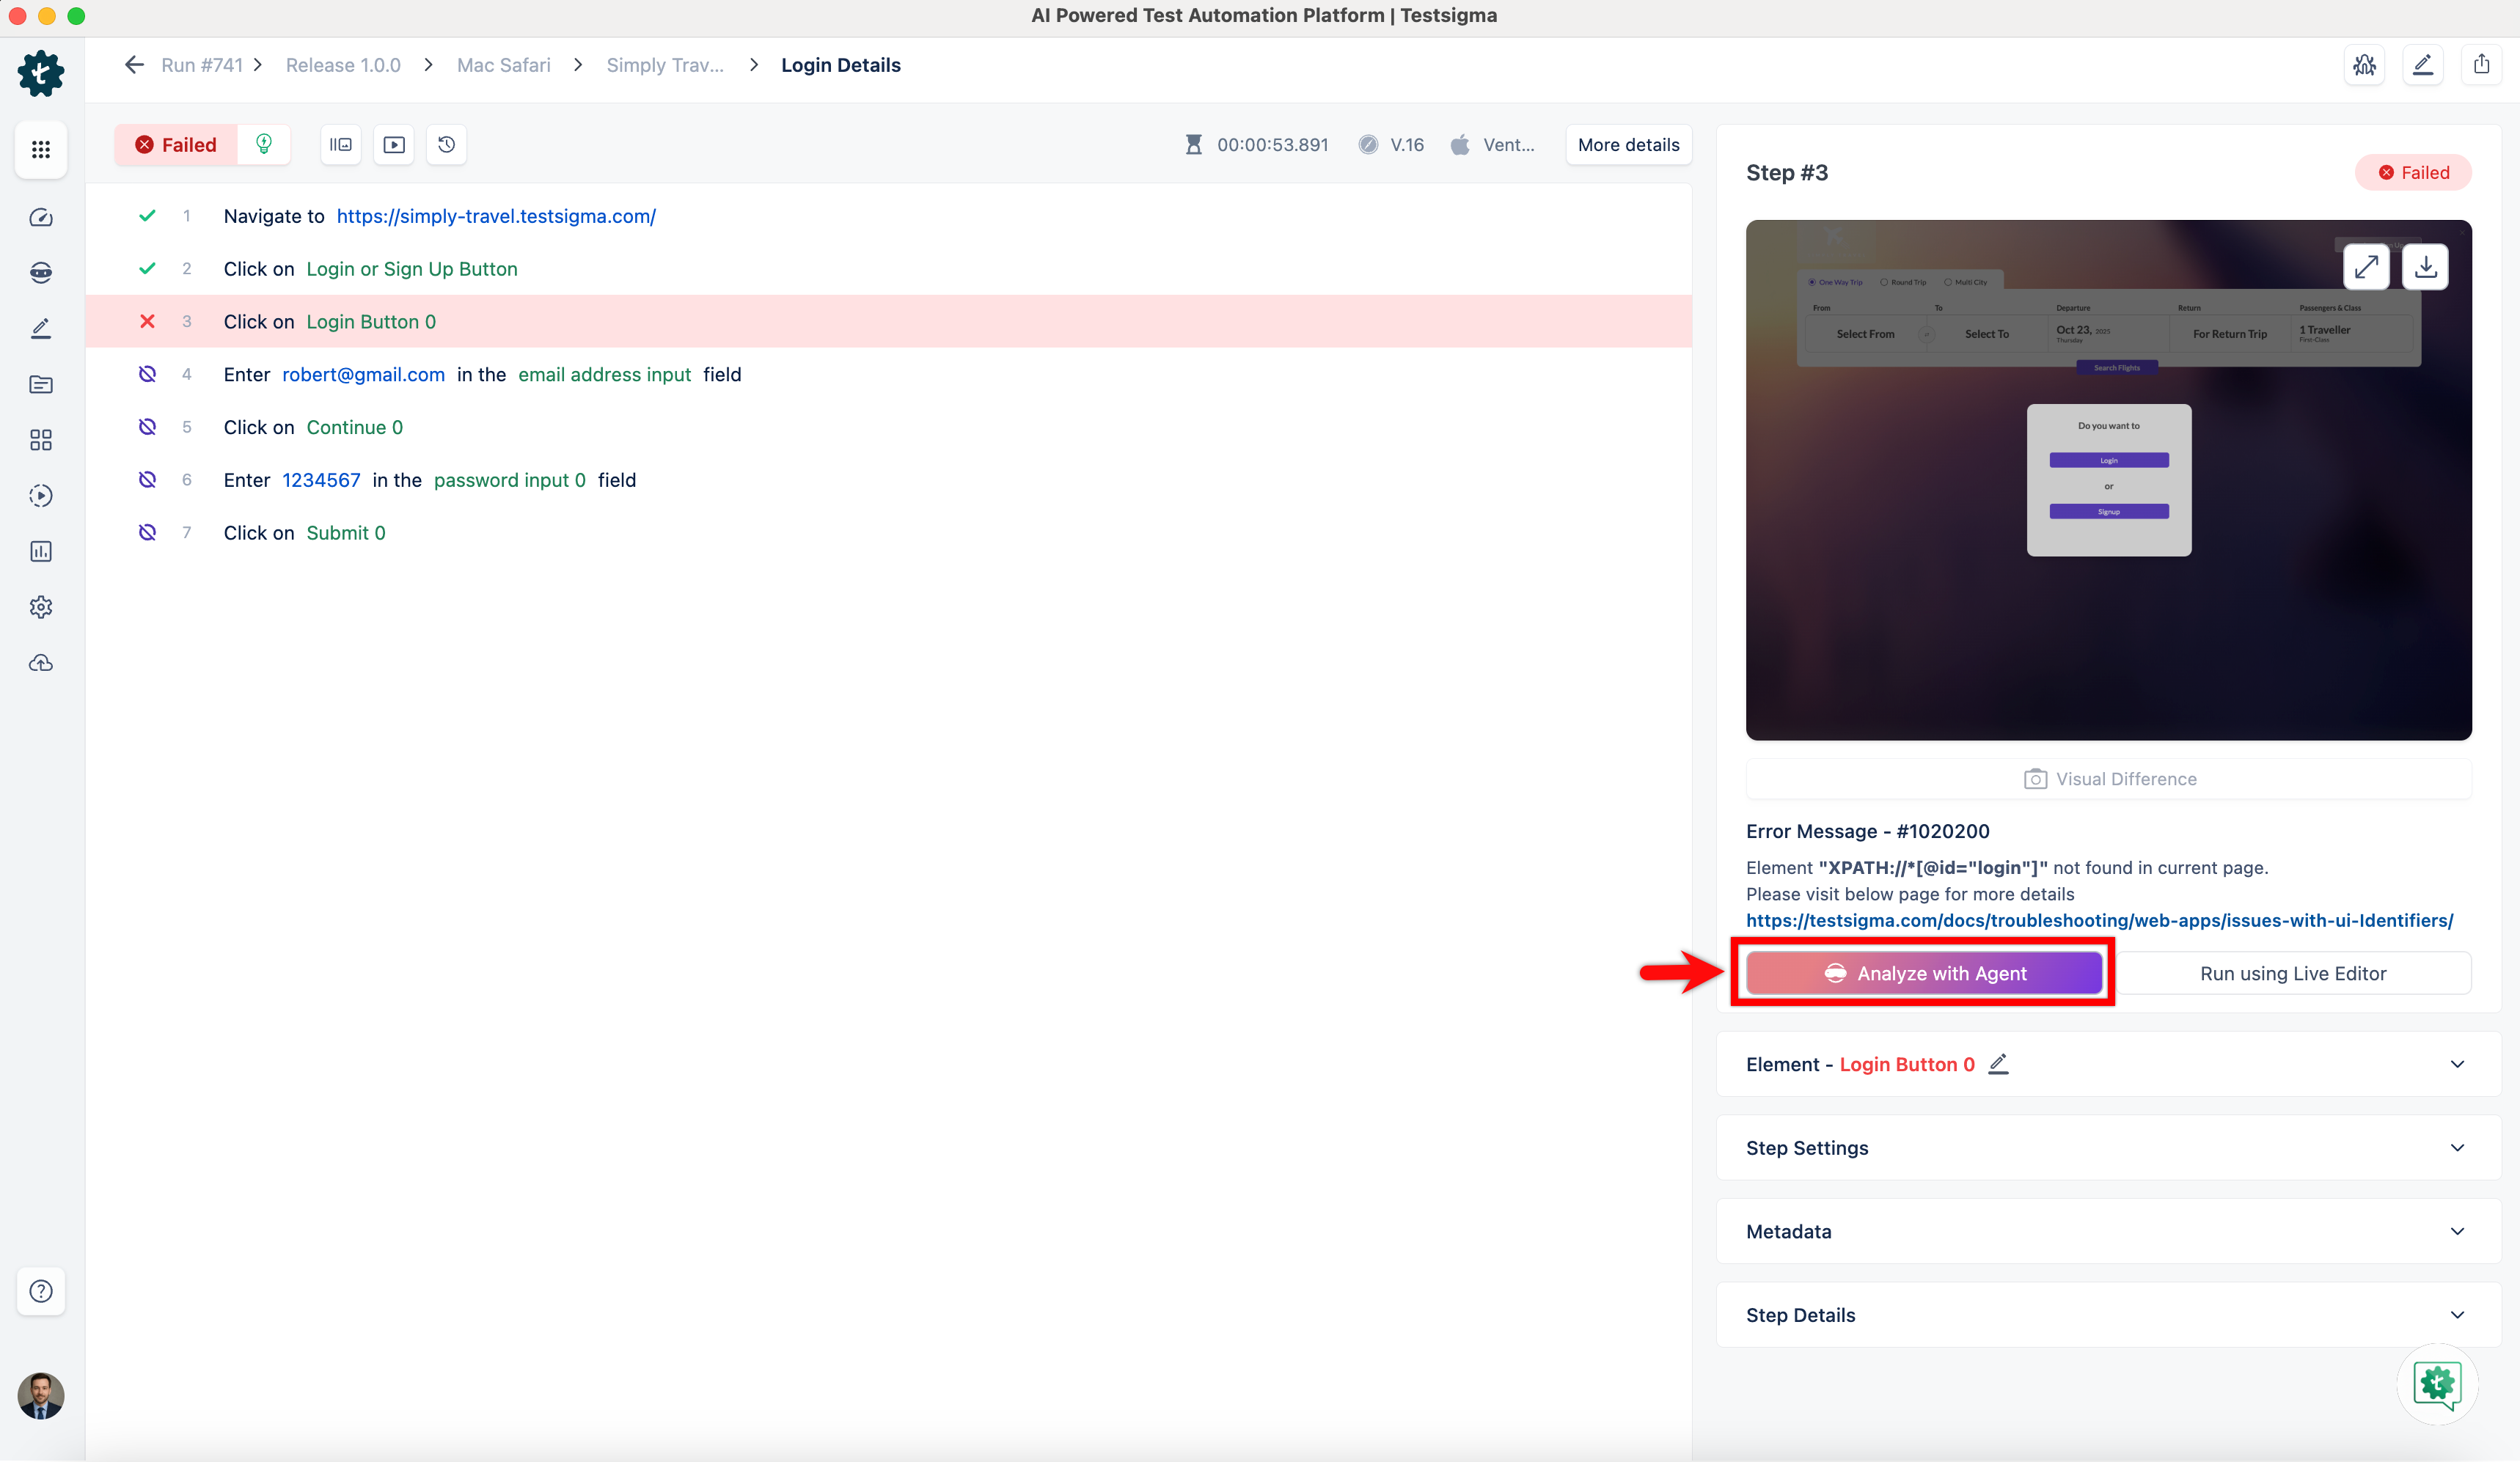The image size is (2520, 1462).
Task: Open the settings gear in sidebar
Action: tap(41, 607)
